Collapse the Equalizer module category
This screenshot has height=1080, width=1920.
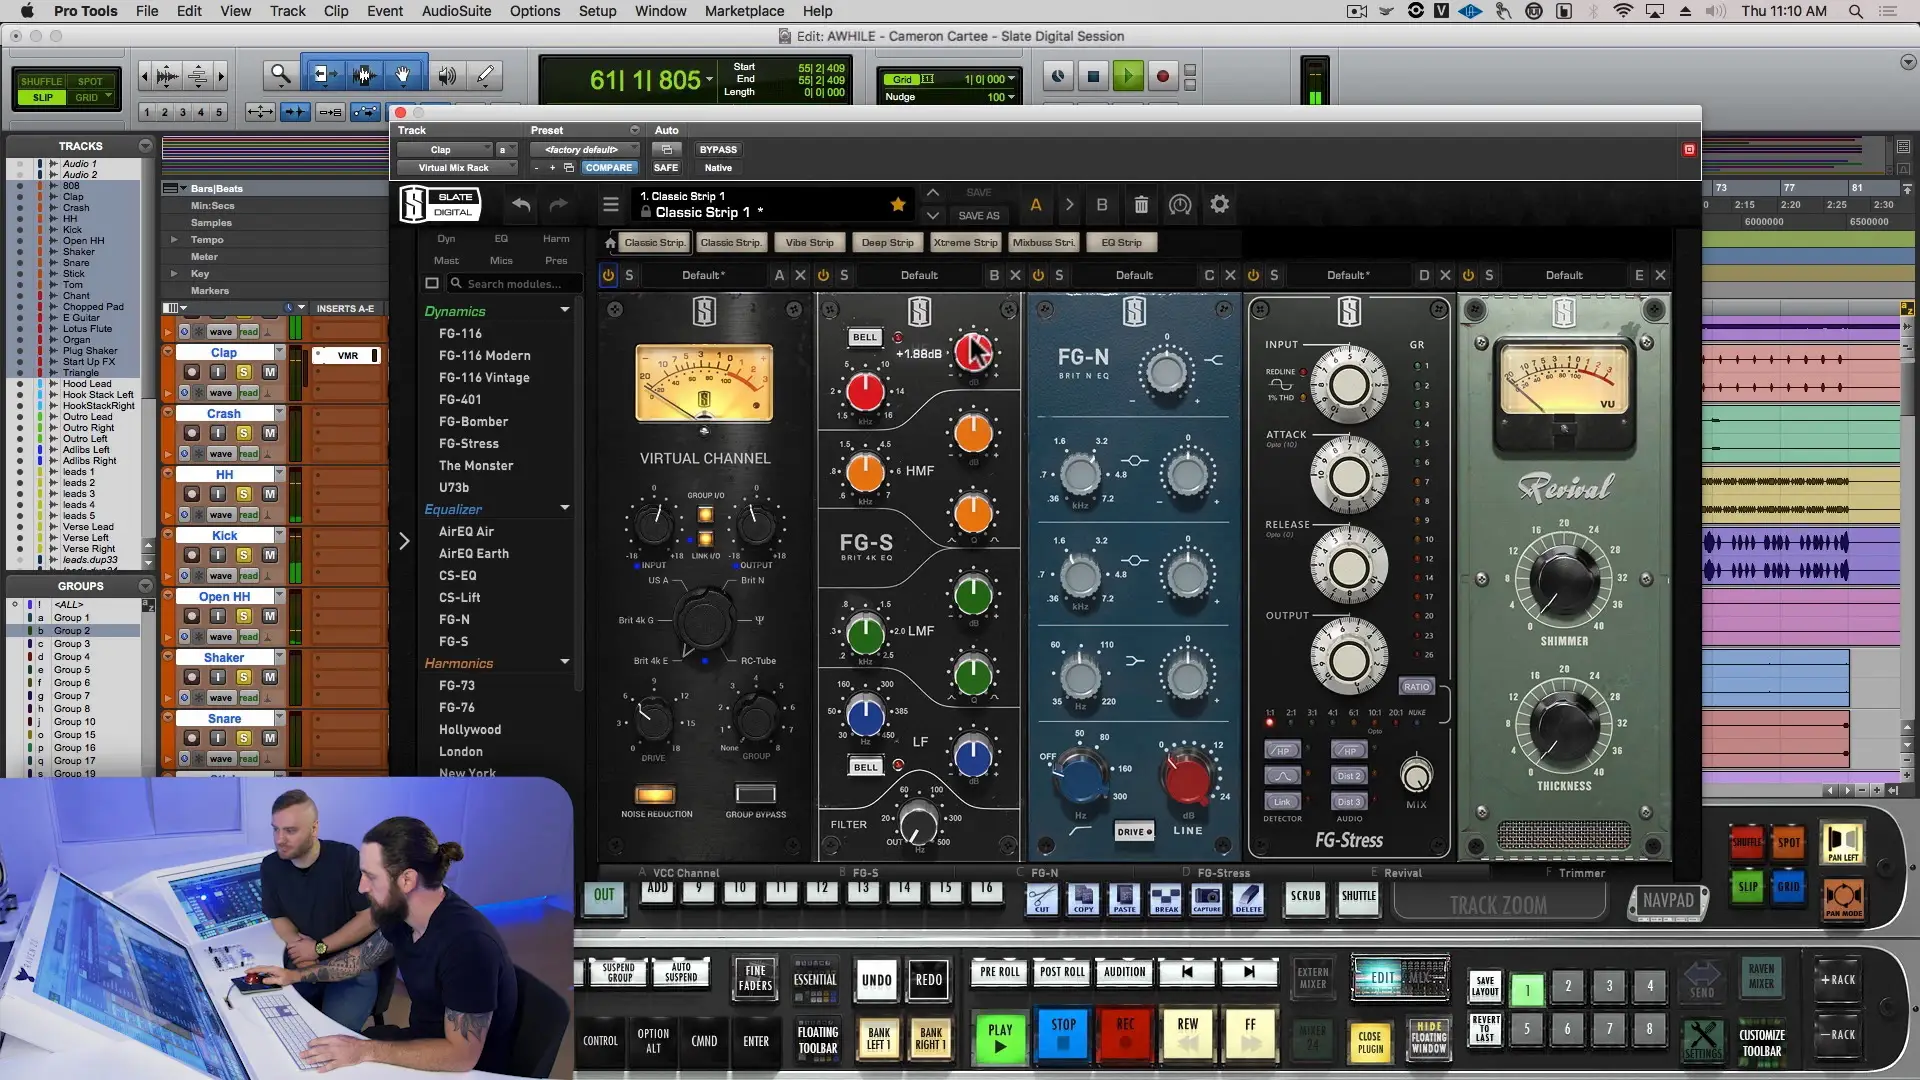point(565,509)
